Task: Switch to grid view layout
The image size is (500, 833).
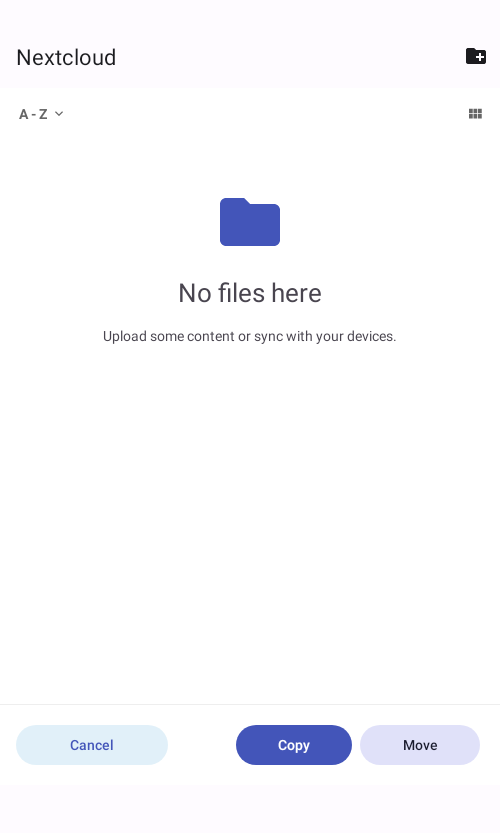Action: [x=475, y=114]
